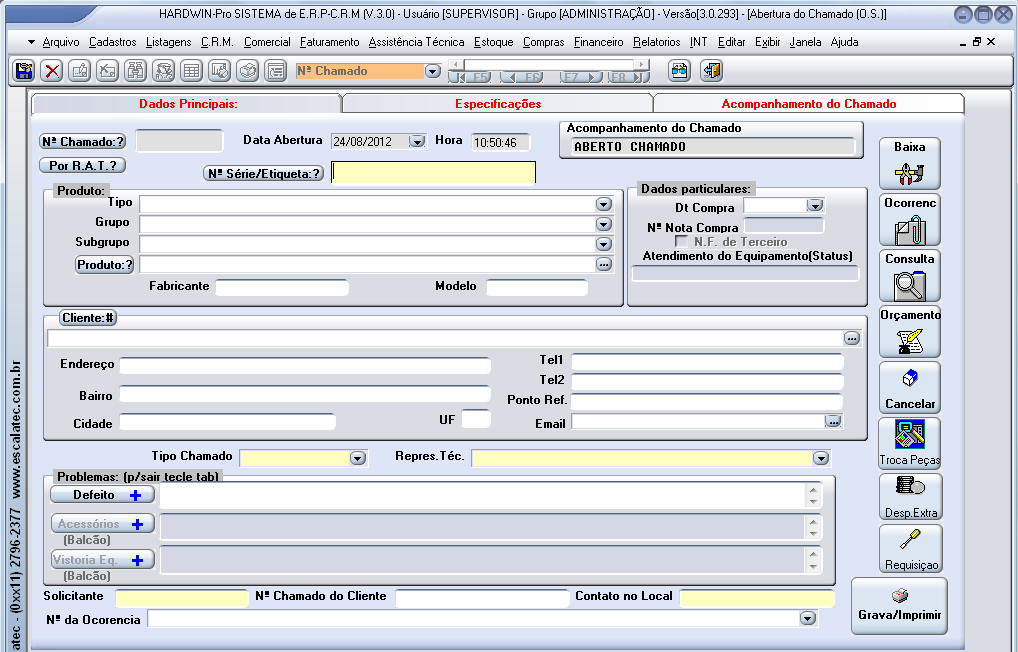Toggle the N.F. de Terceiro checkbox
1018x652 pixels.
[683, 242]
